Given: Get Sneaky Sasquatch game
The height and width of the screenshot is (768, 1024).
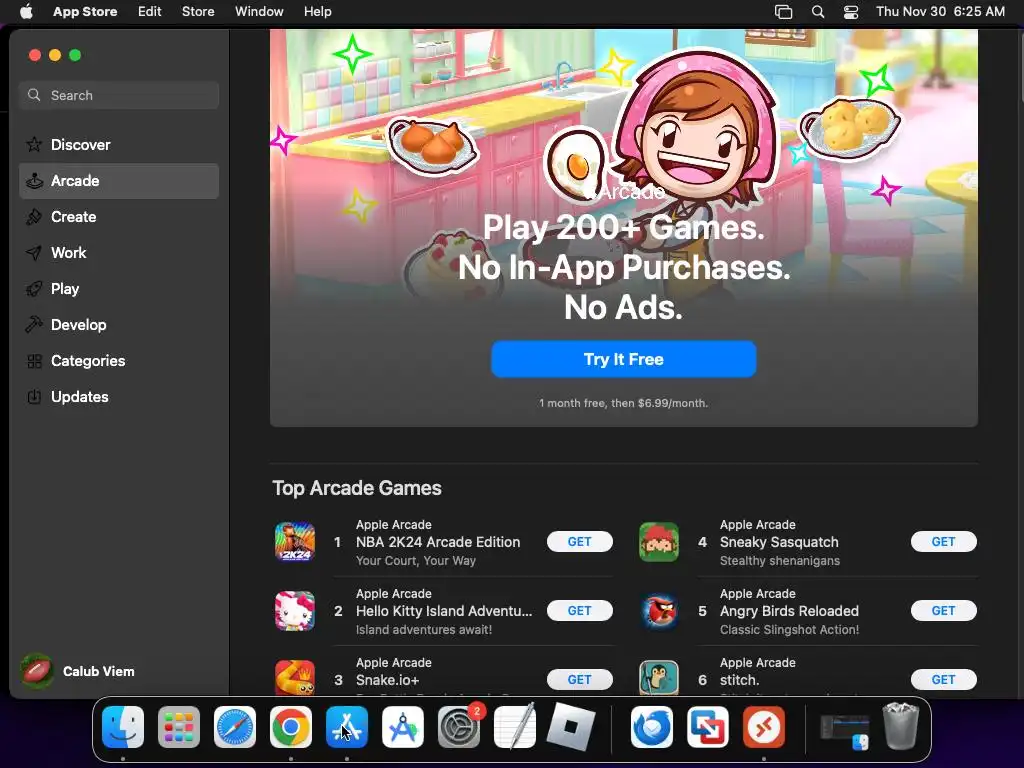Looking at the screenshot, I should [943, 541].
